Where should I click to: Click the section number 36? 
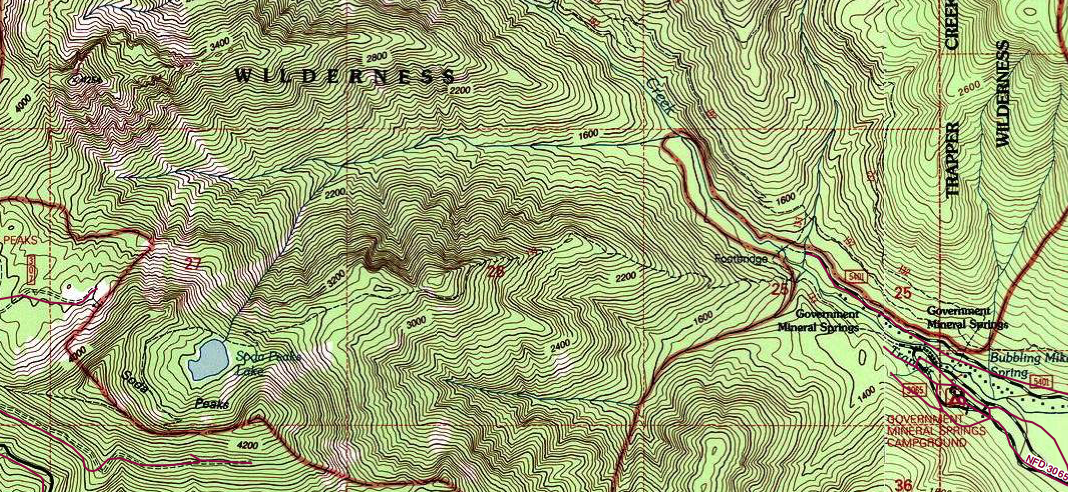pyautogui.click(x=903, y=484)
